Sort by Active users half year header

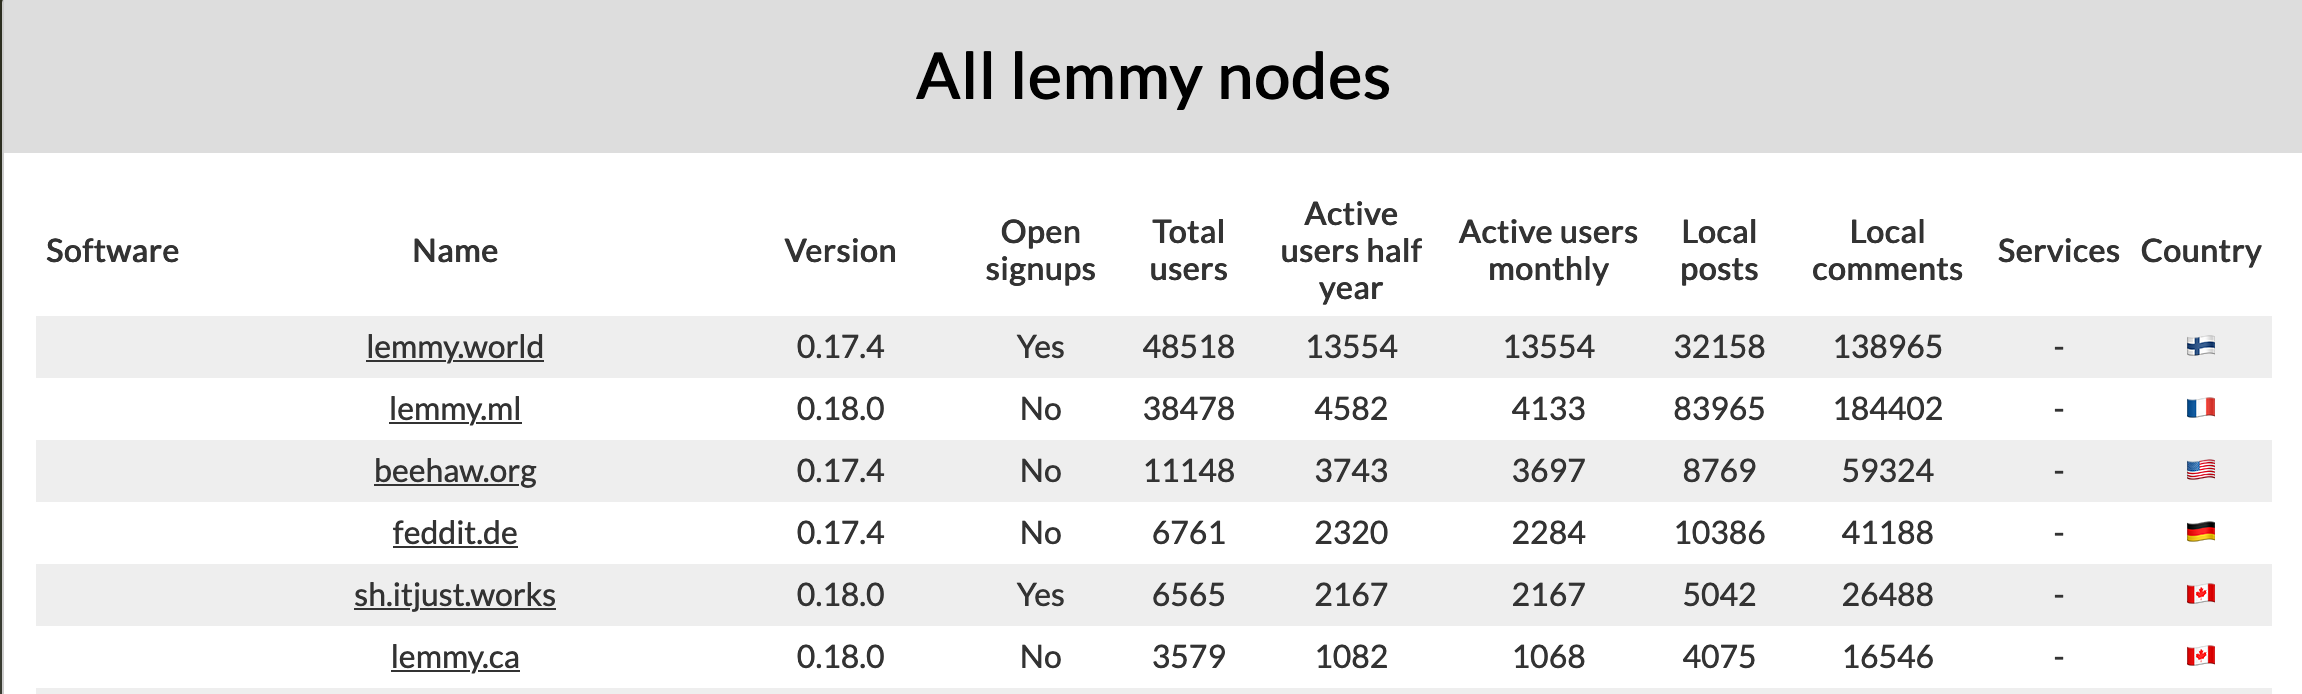tap(1351, 250)
